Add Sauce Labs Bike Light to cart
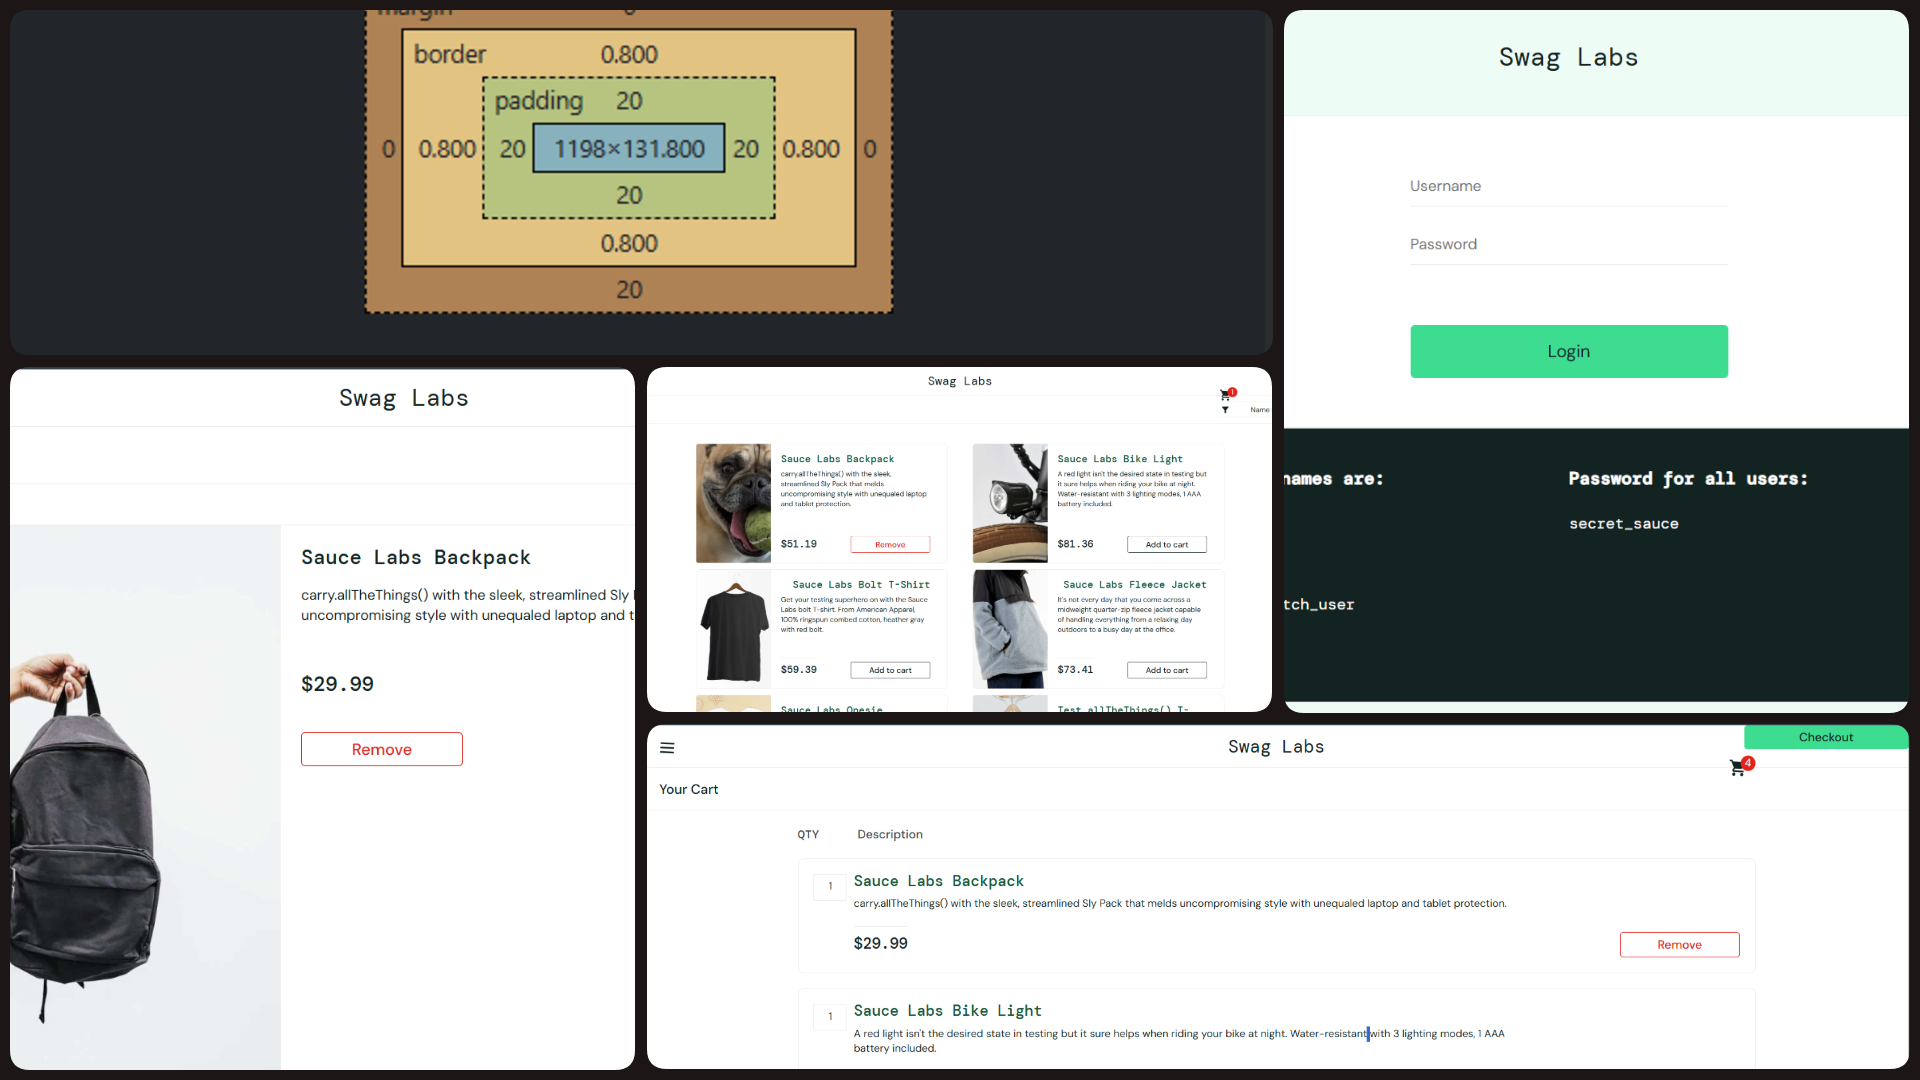The width and height of the screenshot is (1920, 1080). tap(1166, 545)
